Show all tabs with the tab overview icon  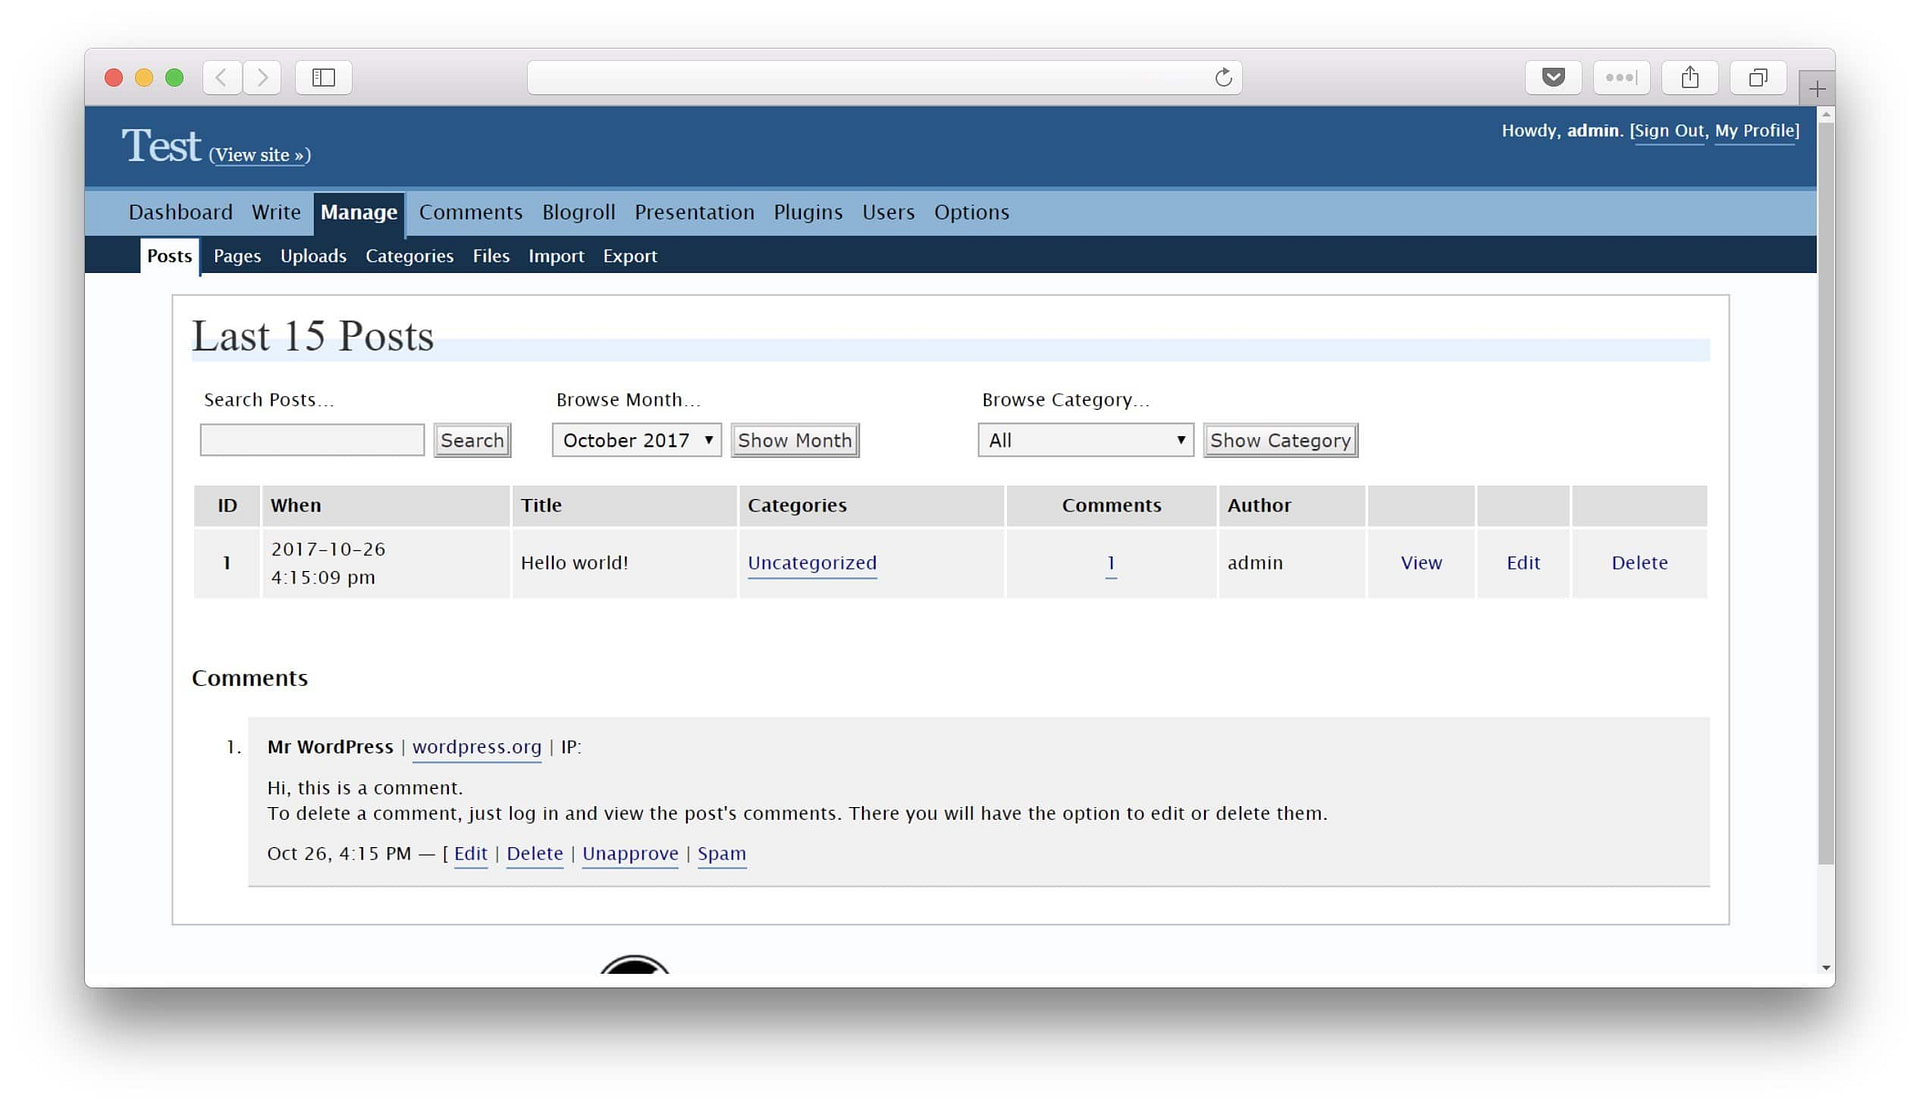coord(1758,77)
